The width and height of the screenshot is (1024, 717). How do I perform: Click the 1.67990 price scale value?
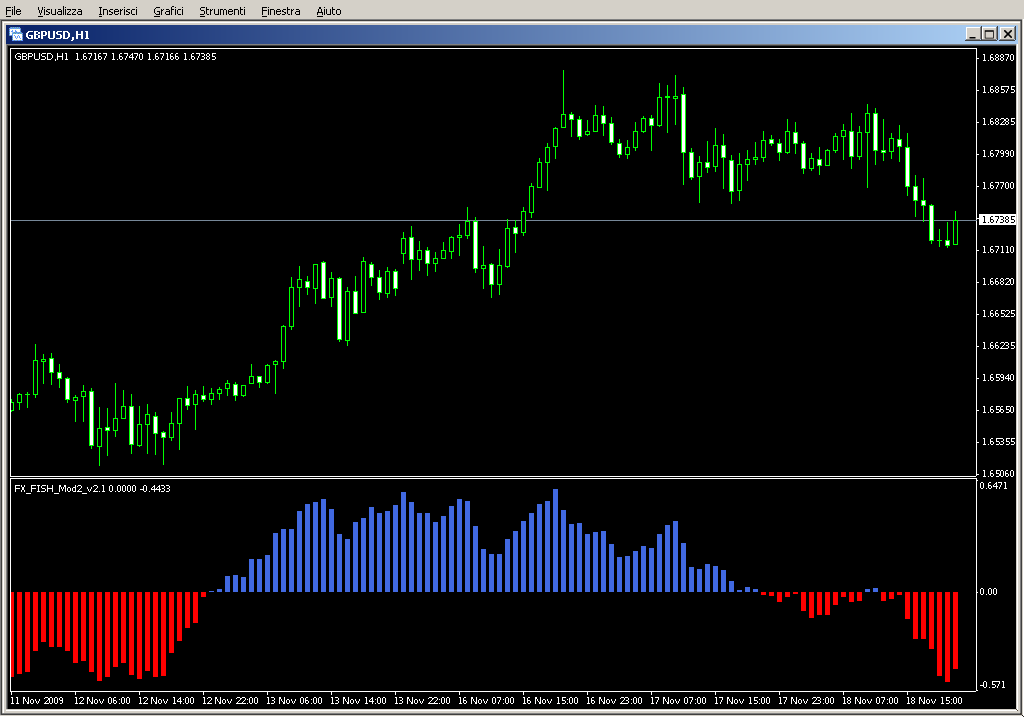[999, 153]
